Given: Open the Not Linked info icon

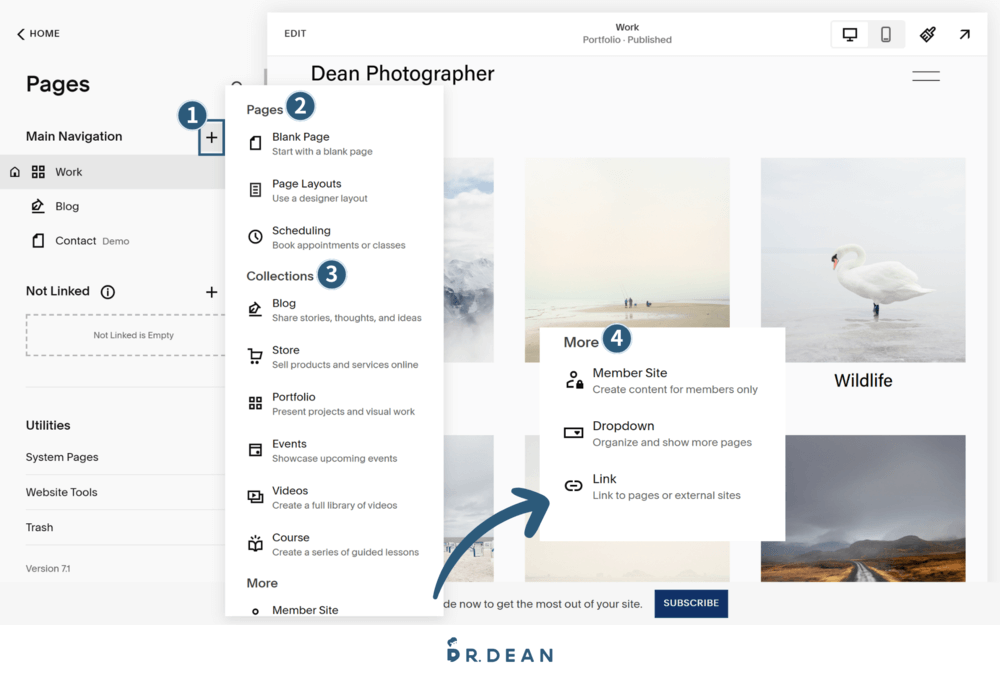Looking at the screenshot, I should (x=108, y=292).
